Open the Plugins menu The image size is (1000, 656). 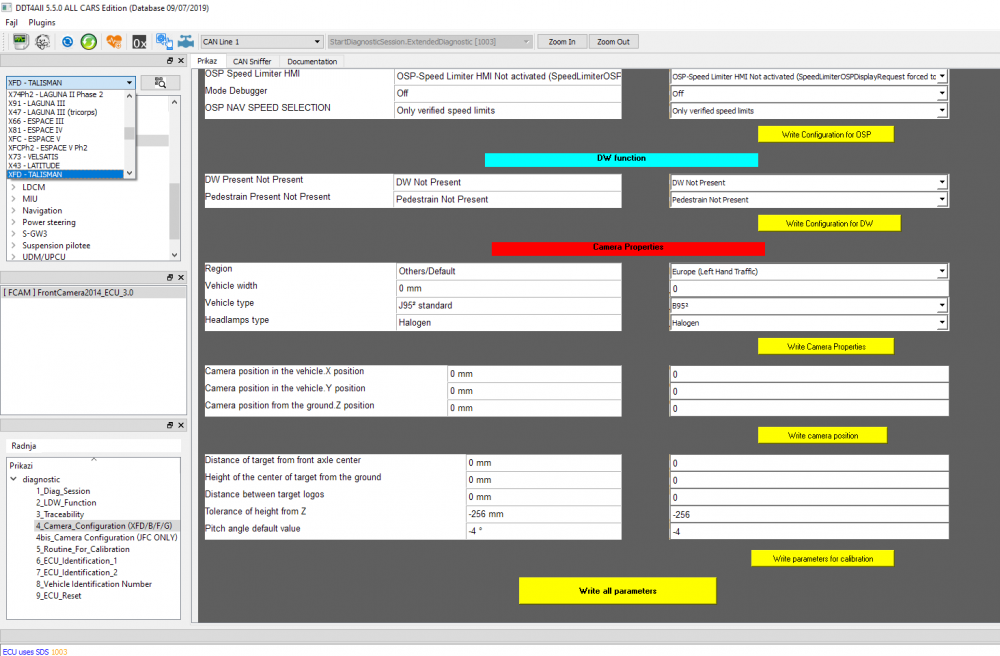(x=42, y=22)
